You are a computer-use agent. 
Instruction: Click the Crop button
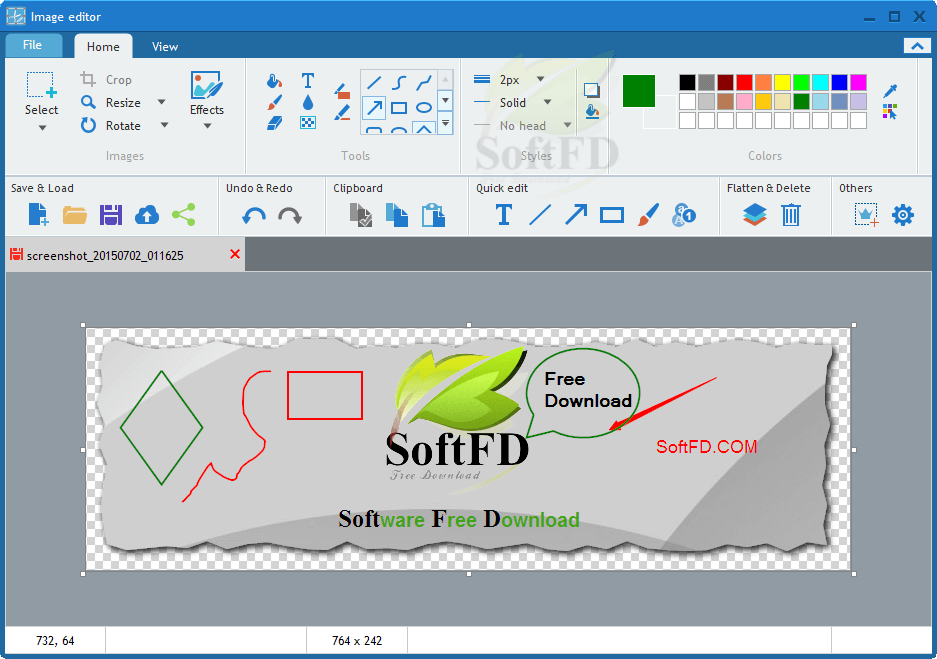tap(106, 79)
